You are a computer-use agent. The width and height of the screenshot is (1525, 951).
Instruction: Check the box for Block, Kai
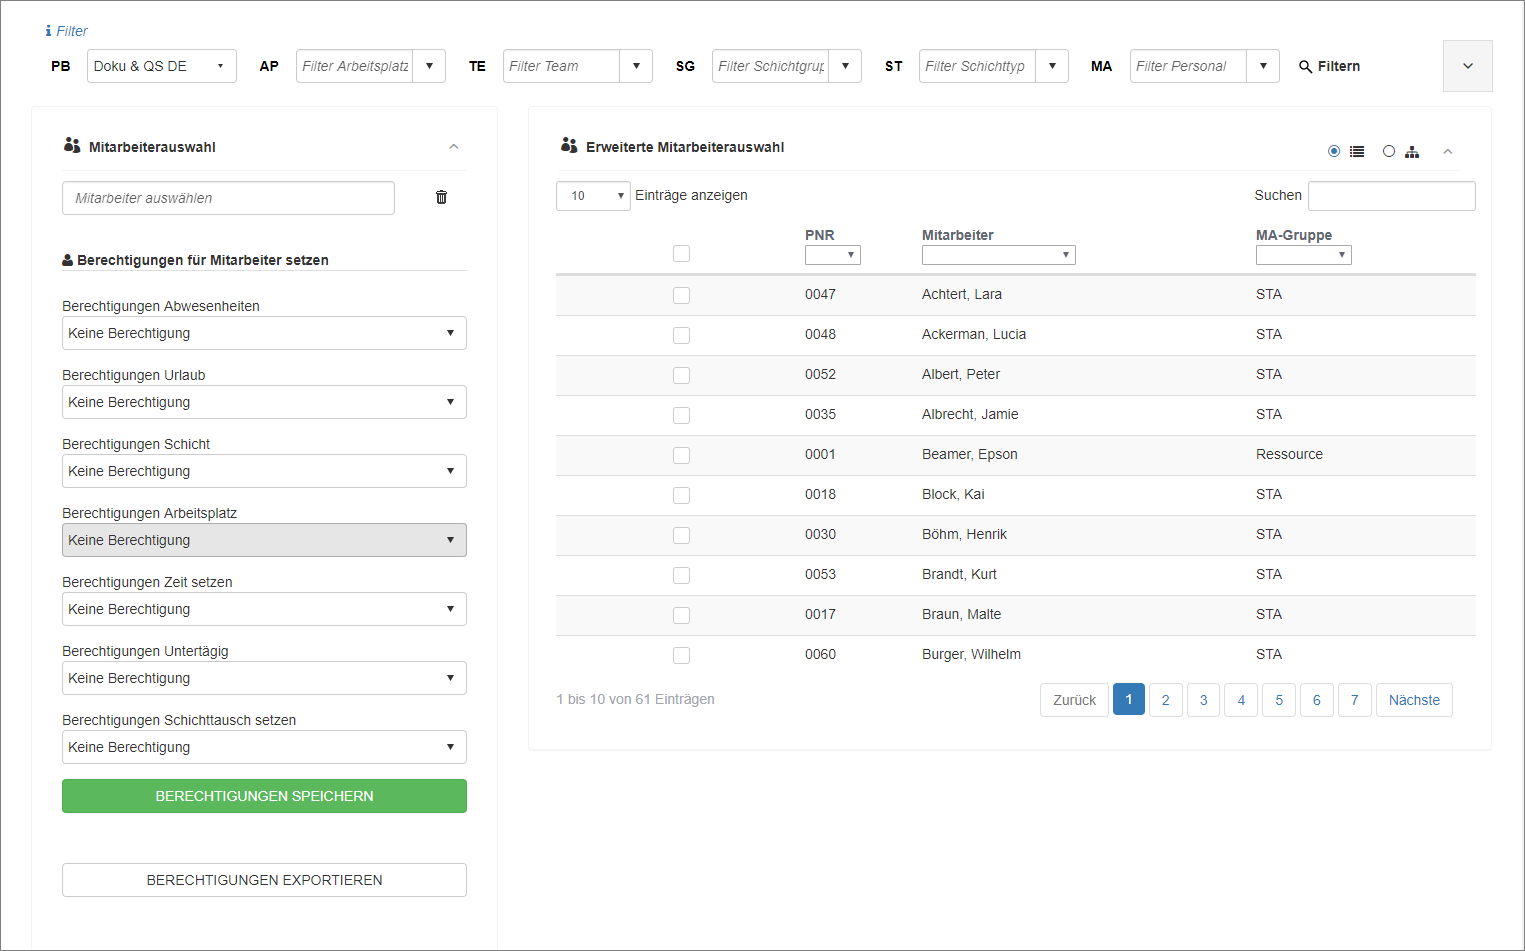681,495
